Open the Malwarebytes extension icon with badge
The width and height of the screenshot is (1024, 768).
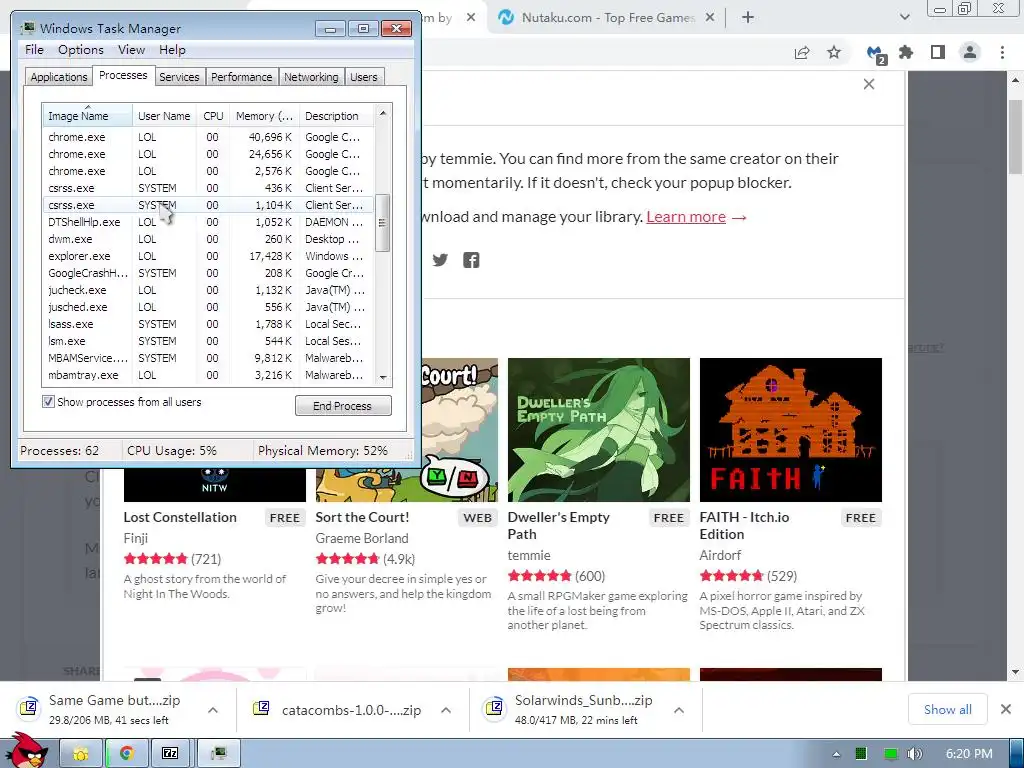[x=876, y=54]
